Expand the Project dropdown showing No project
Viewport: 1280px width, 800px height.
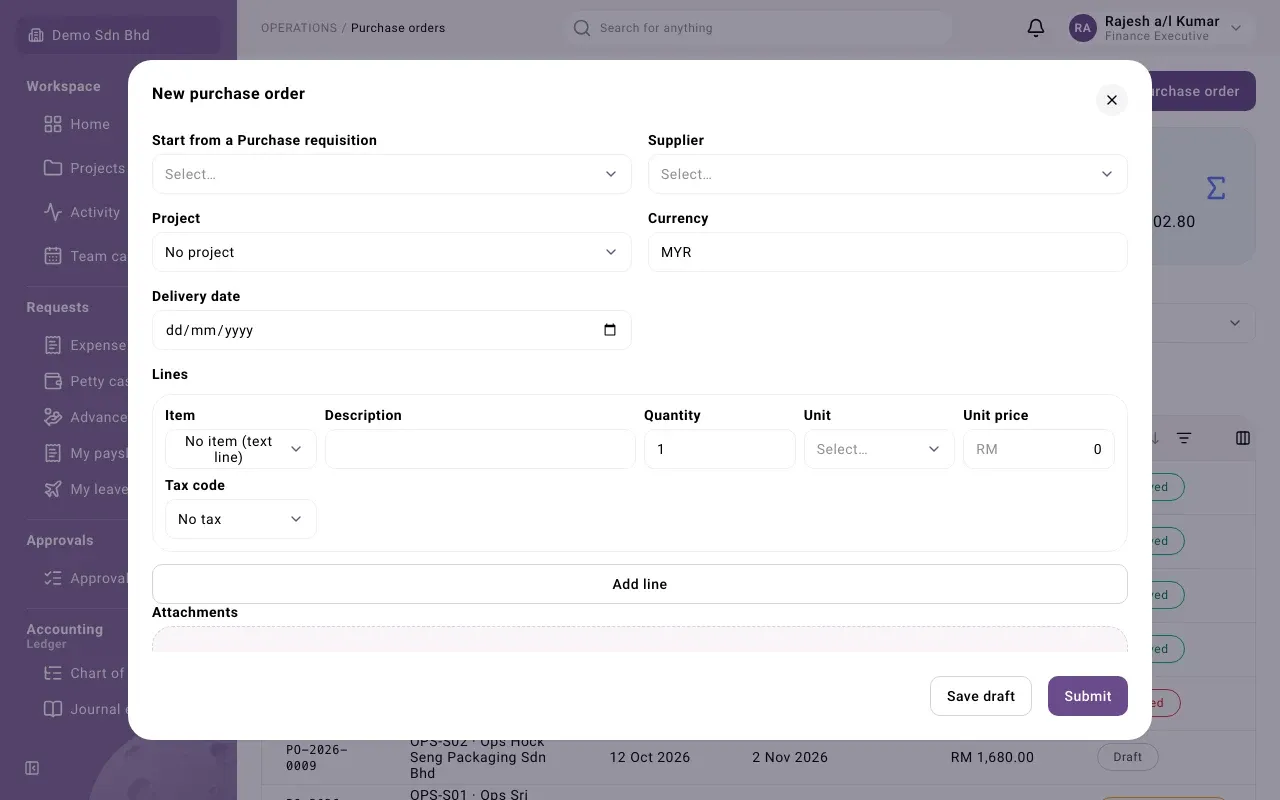392,252
